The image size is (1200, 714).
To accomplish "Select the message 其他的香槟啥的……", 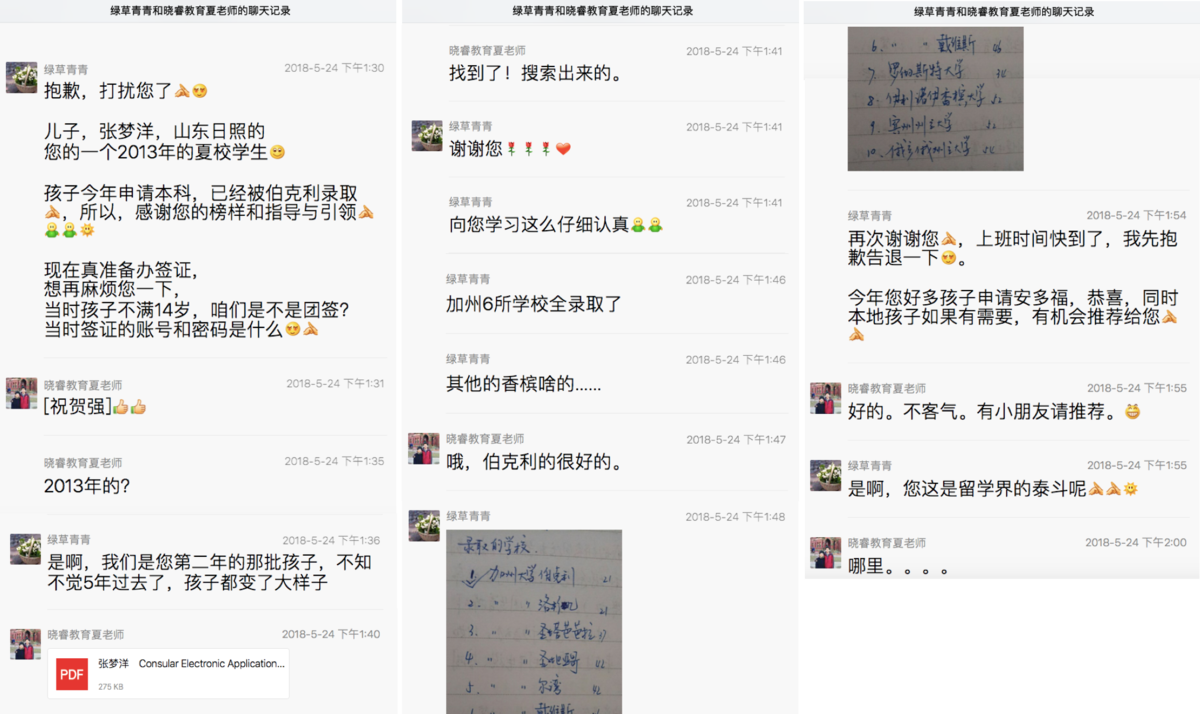I will [x=524, y=383].
